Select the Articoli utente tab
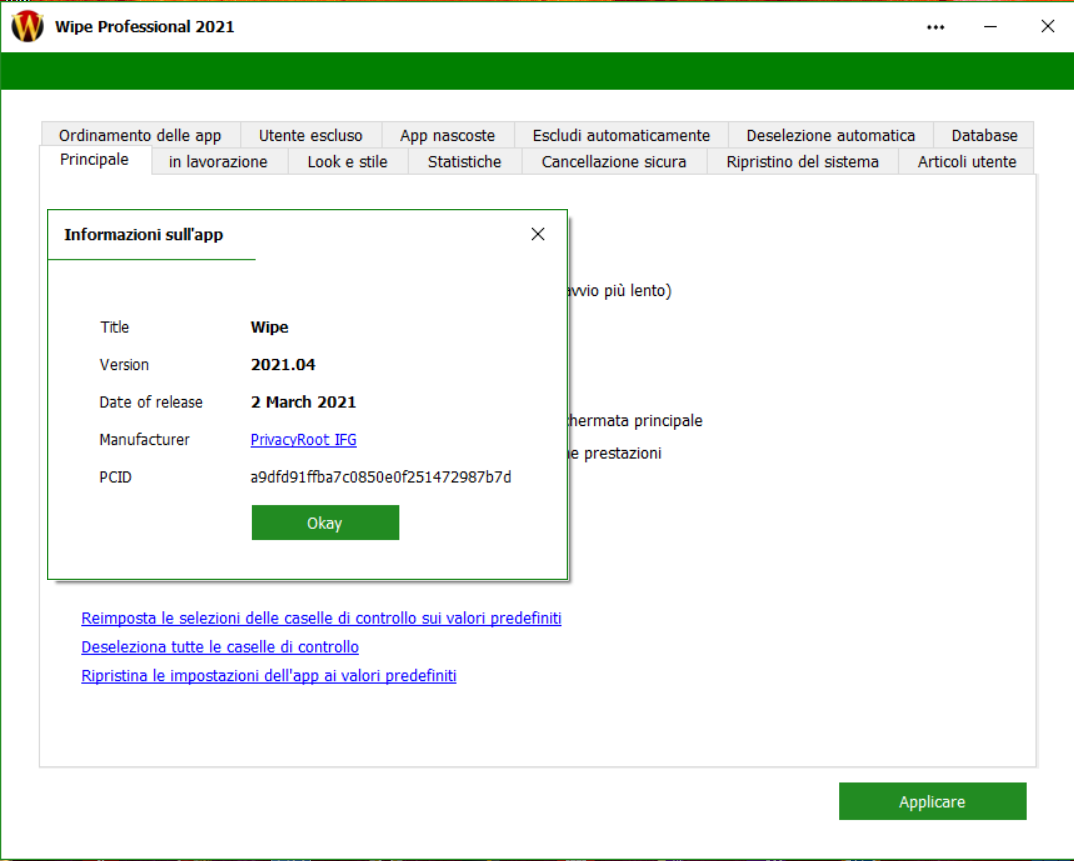Image resolution: width=1074 pixels, height=861 pixels. [966, 162]
